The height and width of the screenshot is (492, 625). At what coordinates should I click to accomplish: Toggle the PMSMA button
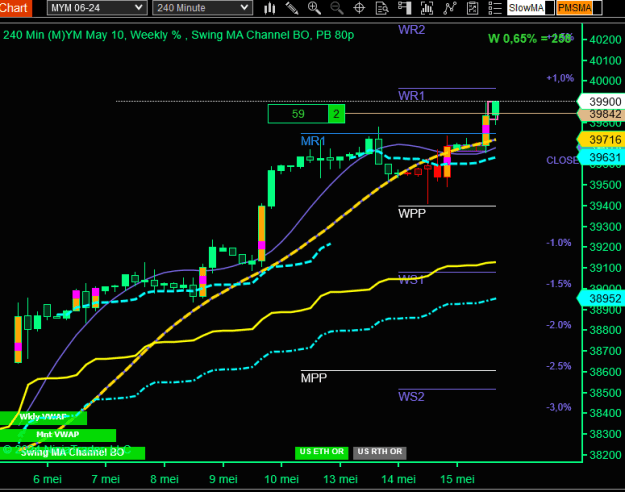tap(579, 8)
